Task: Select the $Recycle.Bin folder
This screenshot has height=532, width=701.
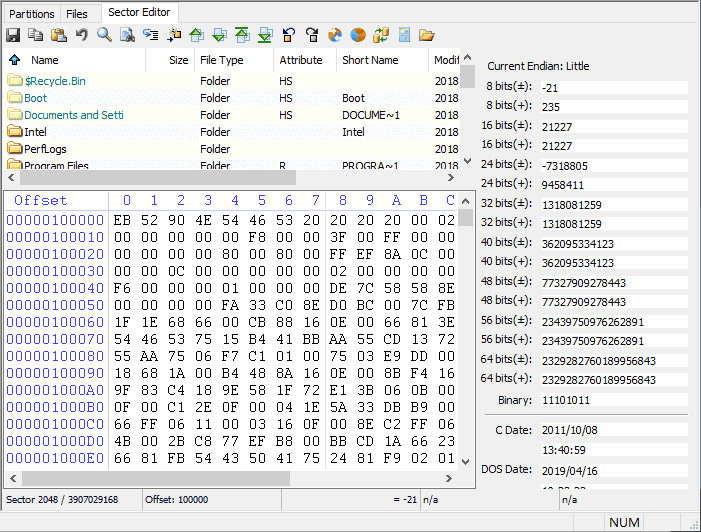Action: [55, 81]
